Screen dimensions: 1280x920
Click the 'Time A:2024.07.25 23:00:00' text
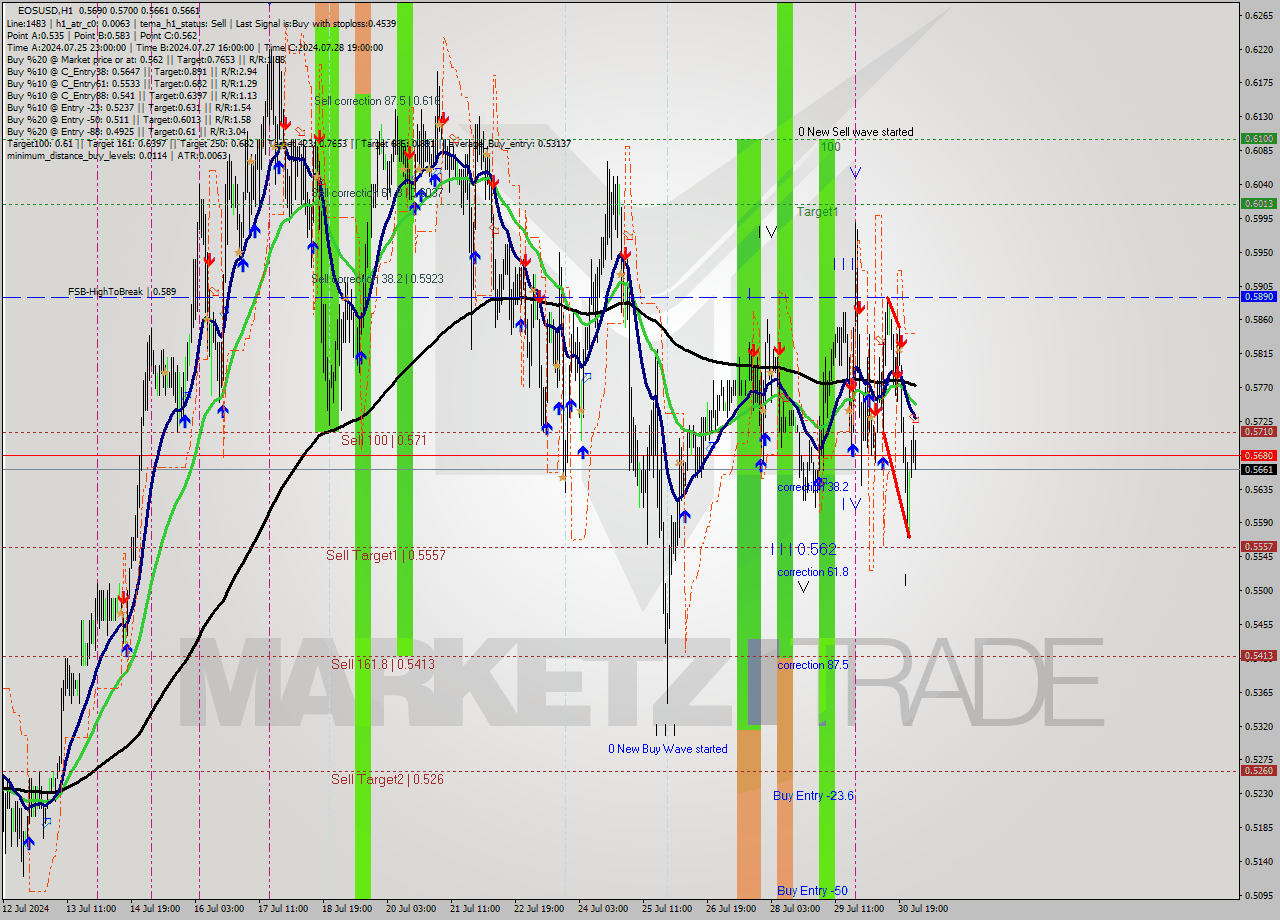click(66, 47)
